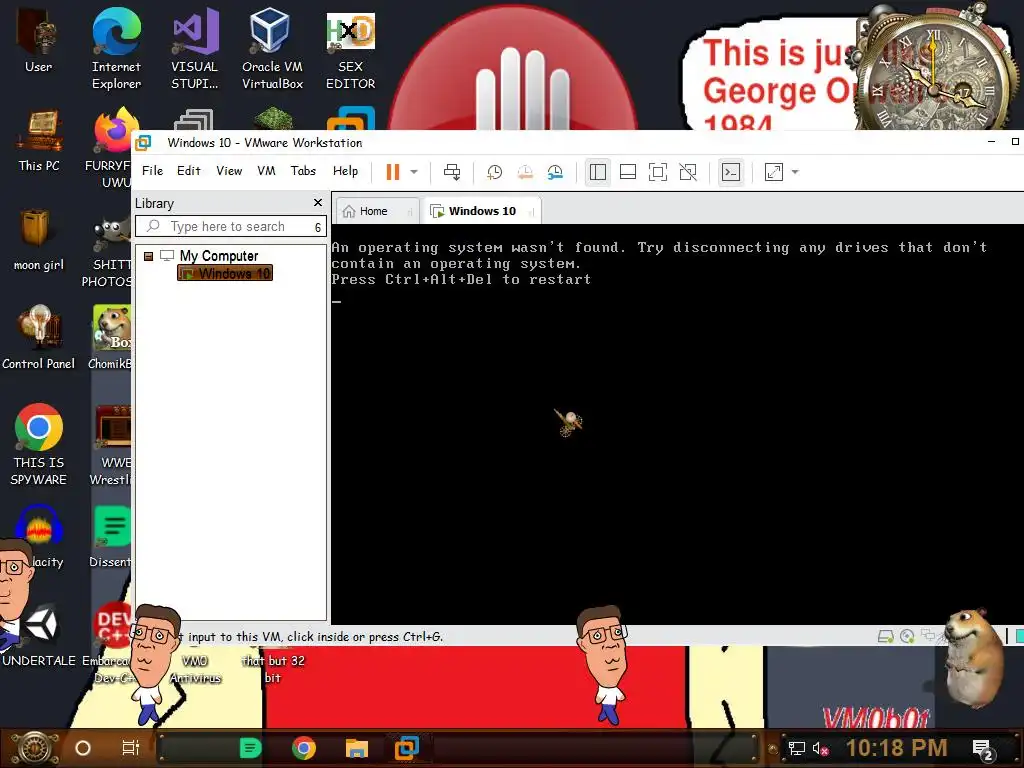Click the VMware Workstation taskbar icon
The width and height of the screenshot is (1024, 768).
(x=407, y=748)
